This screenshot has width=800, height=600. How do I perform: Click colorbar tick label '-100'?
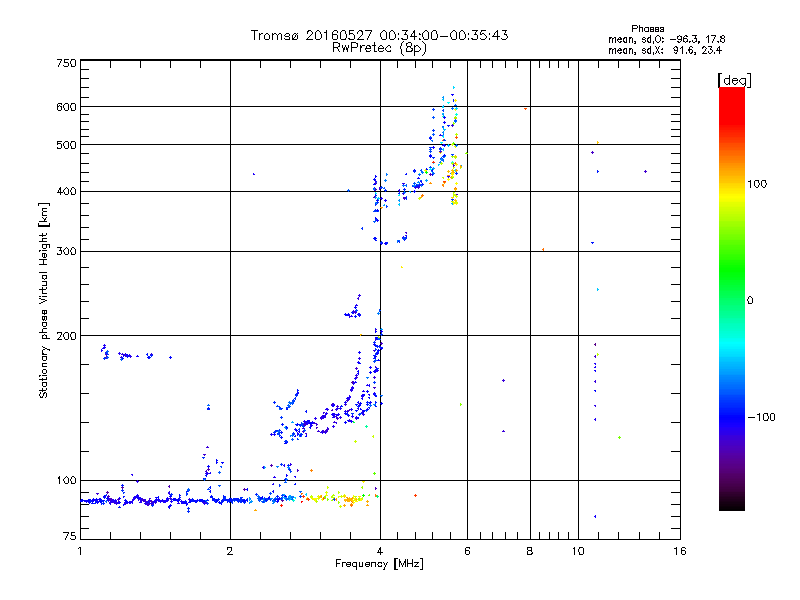pyautogui.click(x=761, y=417)
